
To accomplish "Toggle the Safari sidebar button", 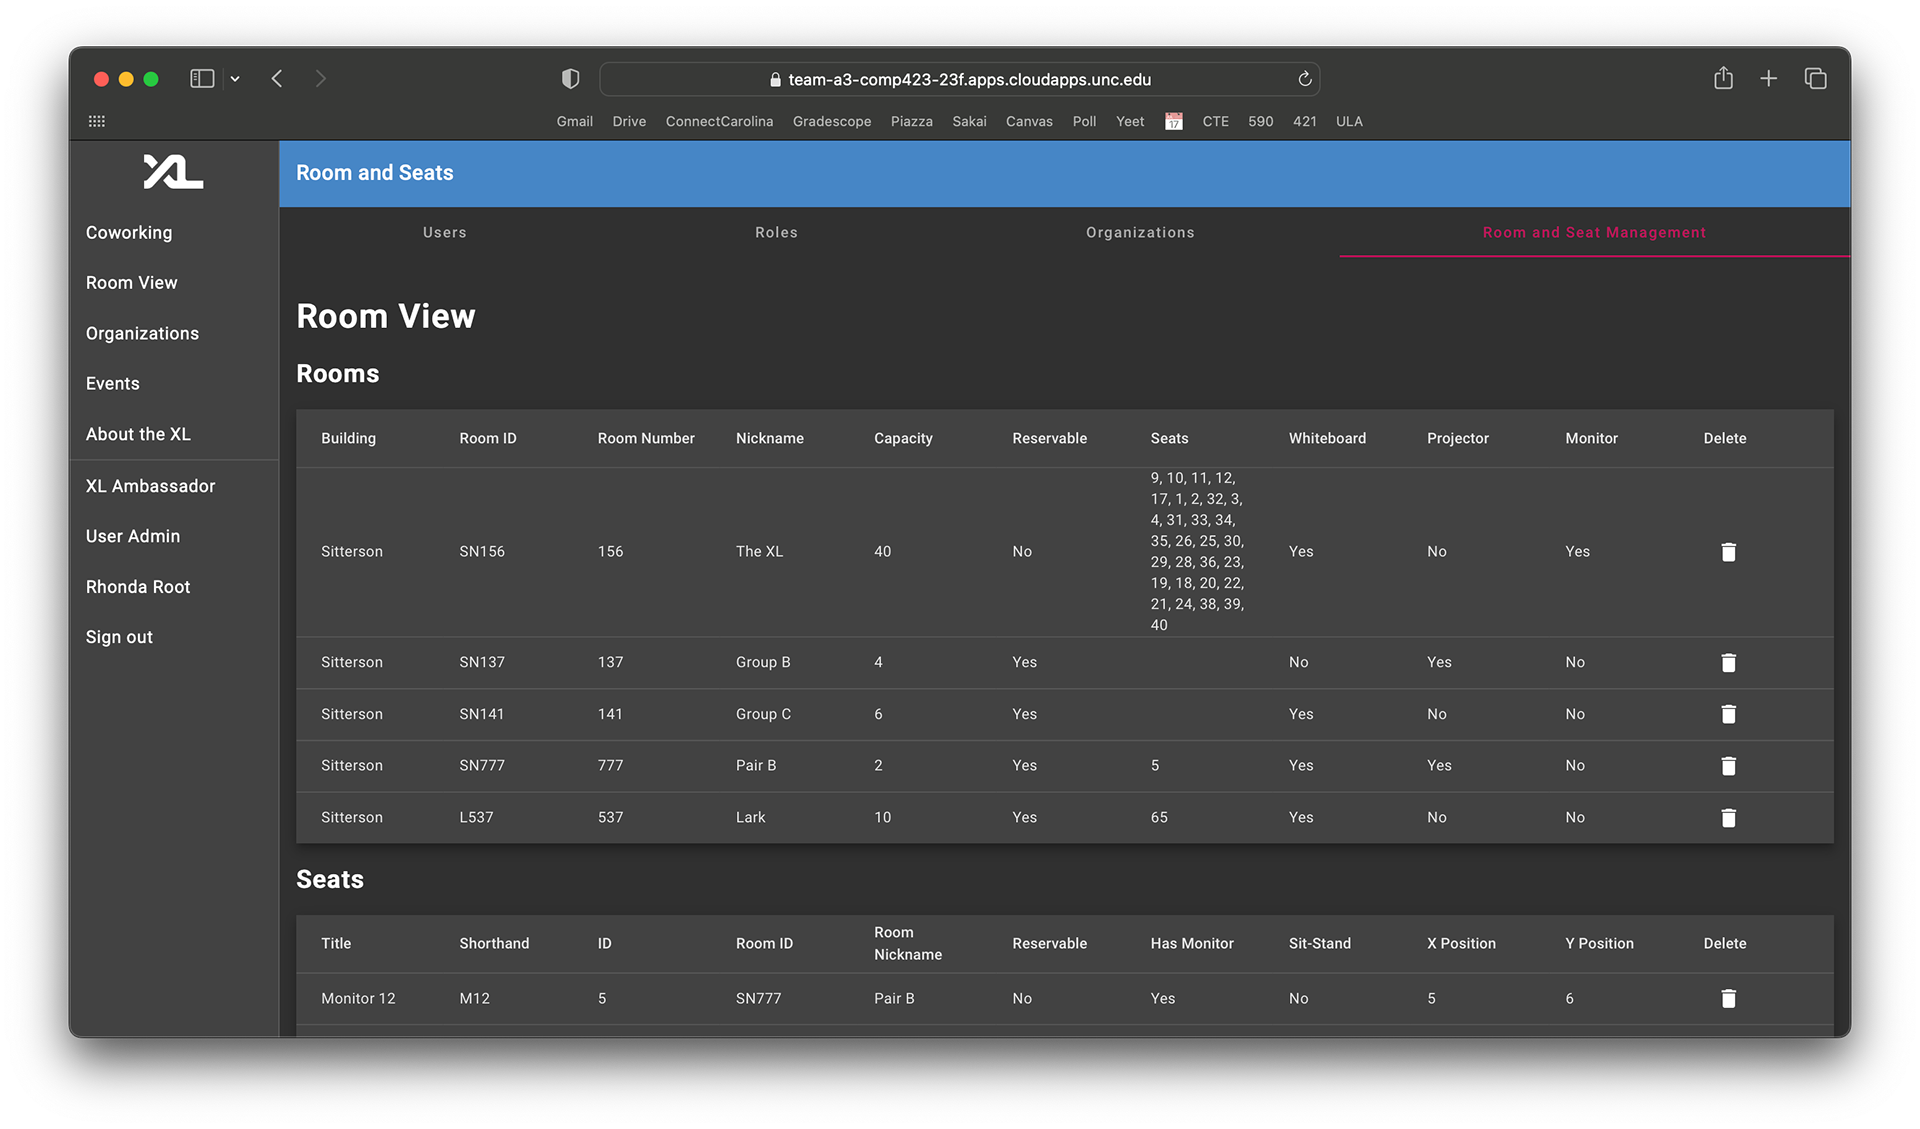I will point(202,79).
